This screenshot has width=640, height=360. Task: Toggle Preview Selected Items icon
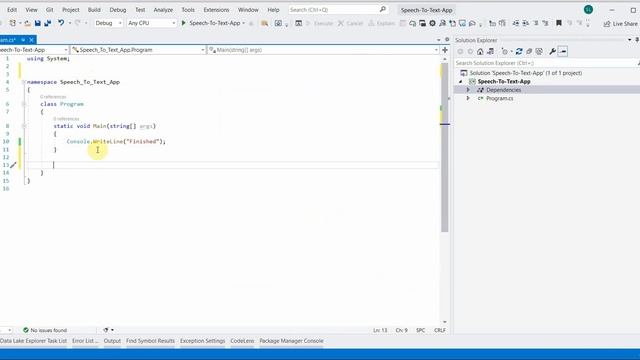coord(563,51)
